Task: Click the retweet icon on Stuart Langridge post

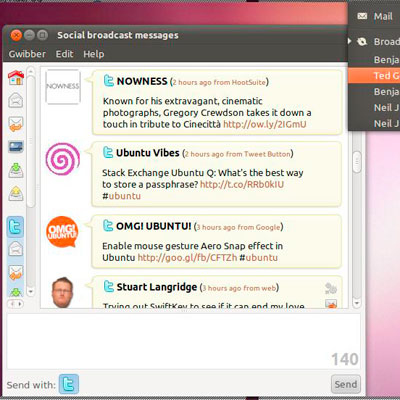Action: point(331,288)
